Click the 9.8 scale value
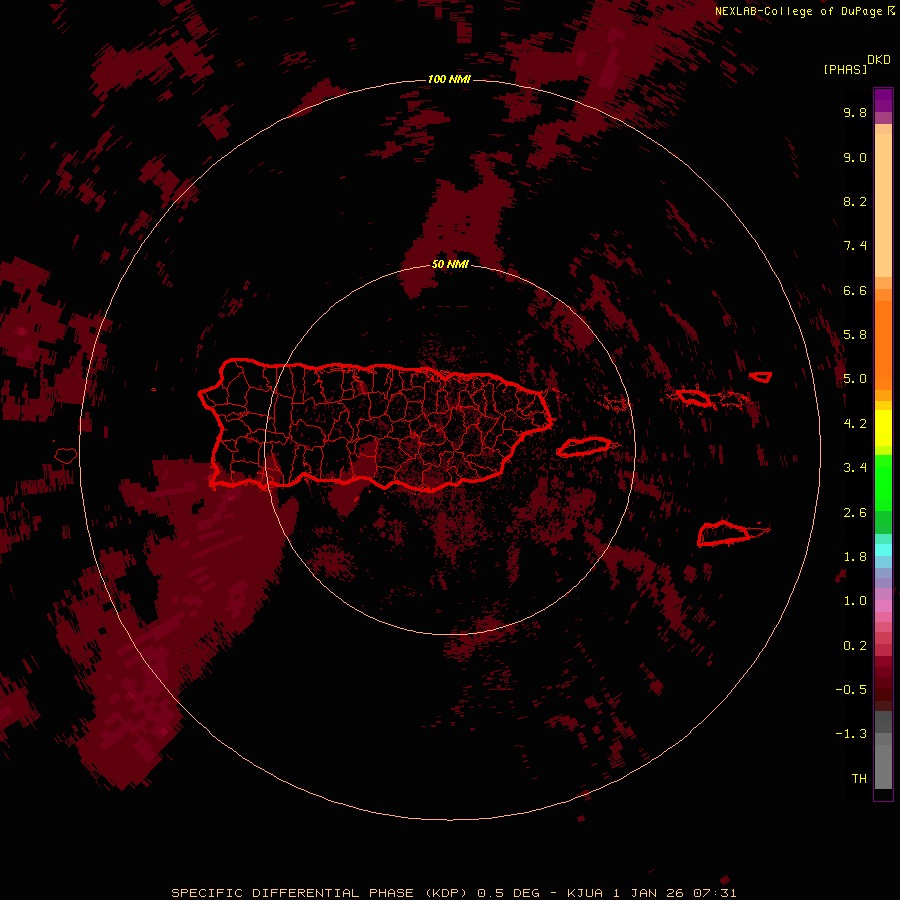 (855, 112)
